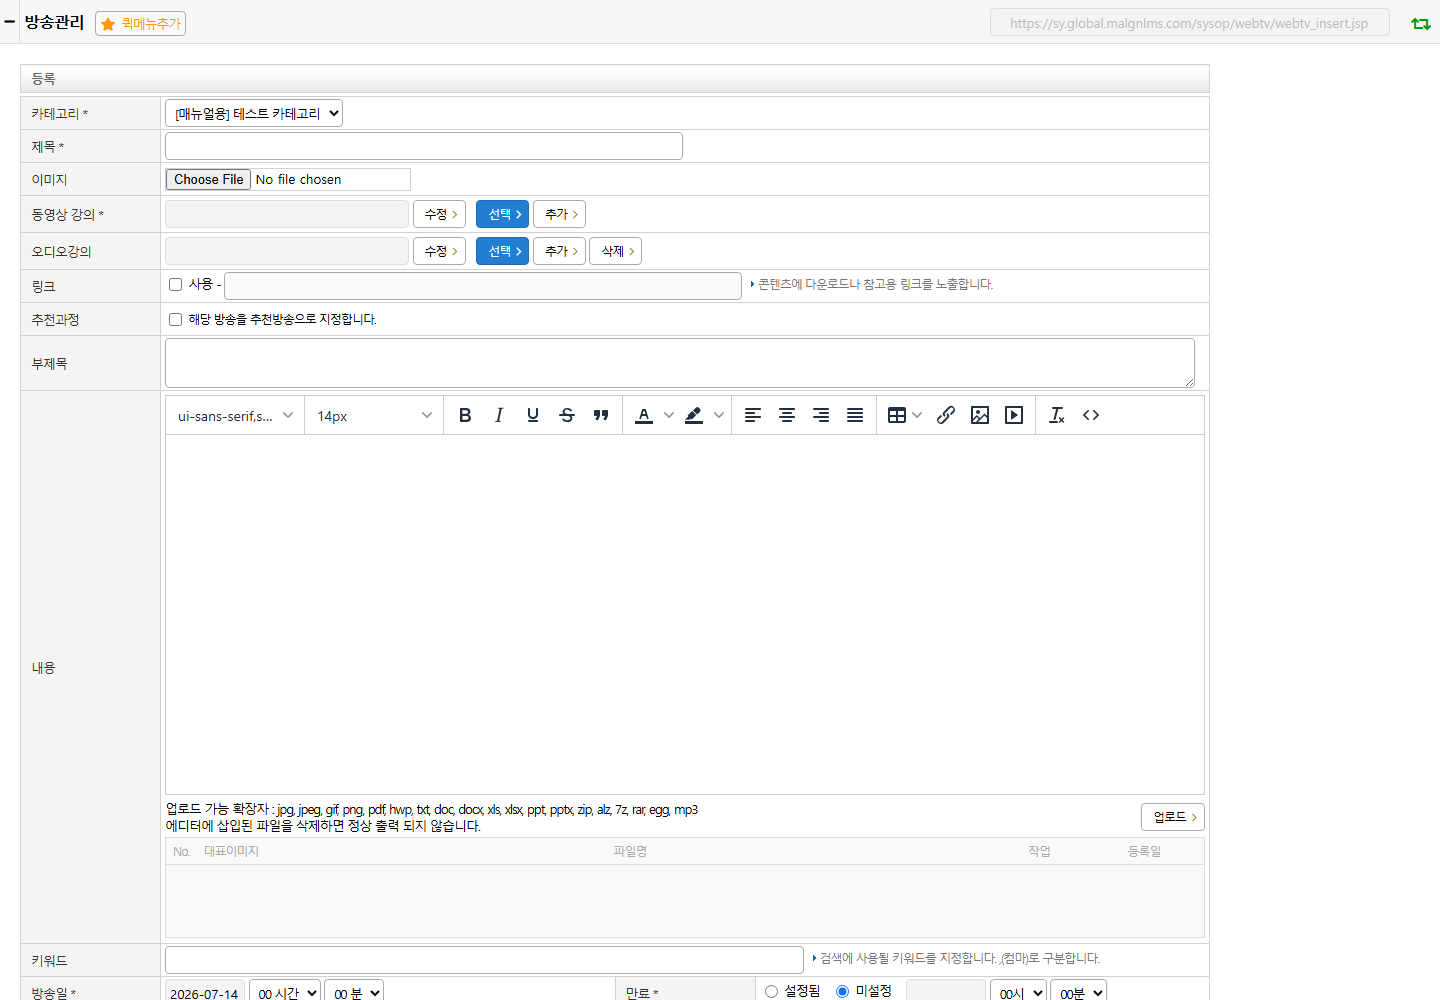This screenshot has height=1000, width=1440.
Task: Click 수정 in 오디오강의 row
Action: point(440,251)
